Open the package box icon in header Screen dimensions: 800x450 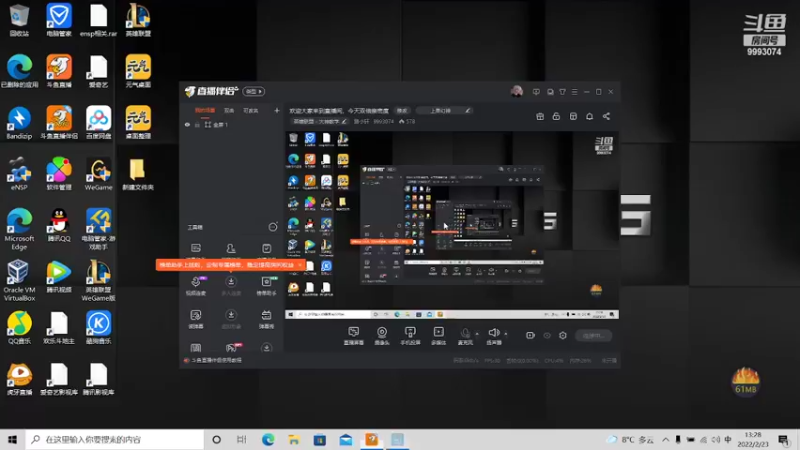573,116
